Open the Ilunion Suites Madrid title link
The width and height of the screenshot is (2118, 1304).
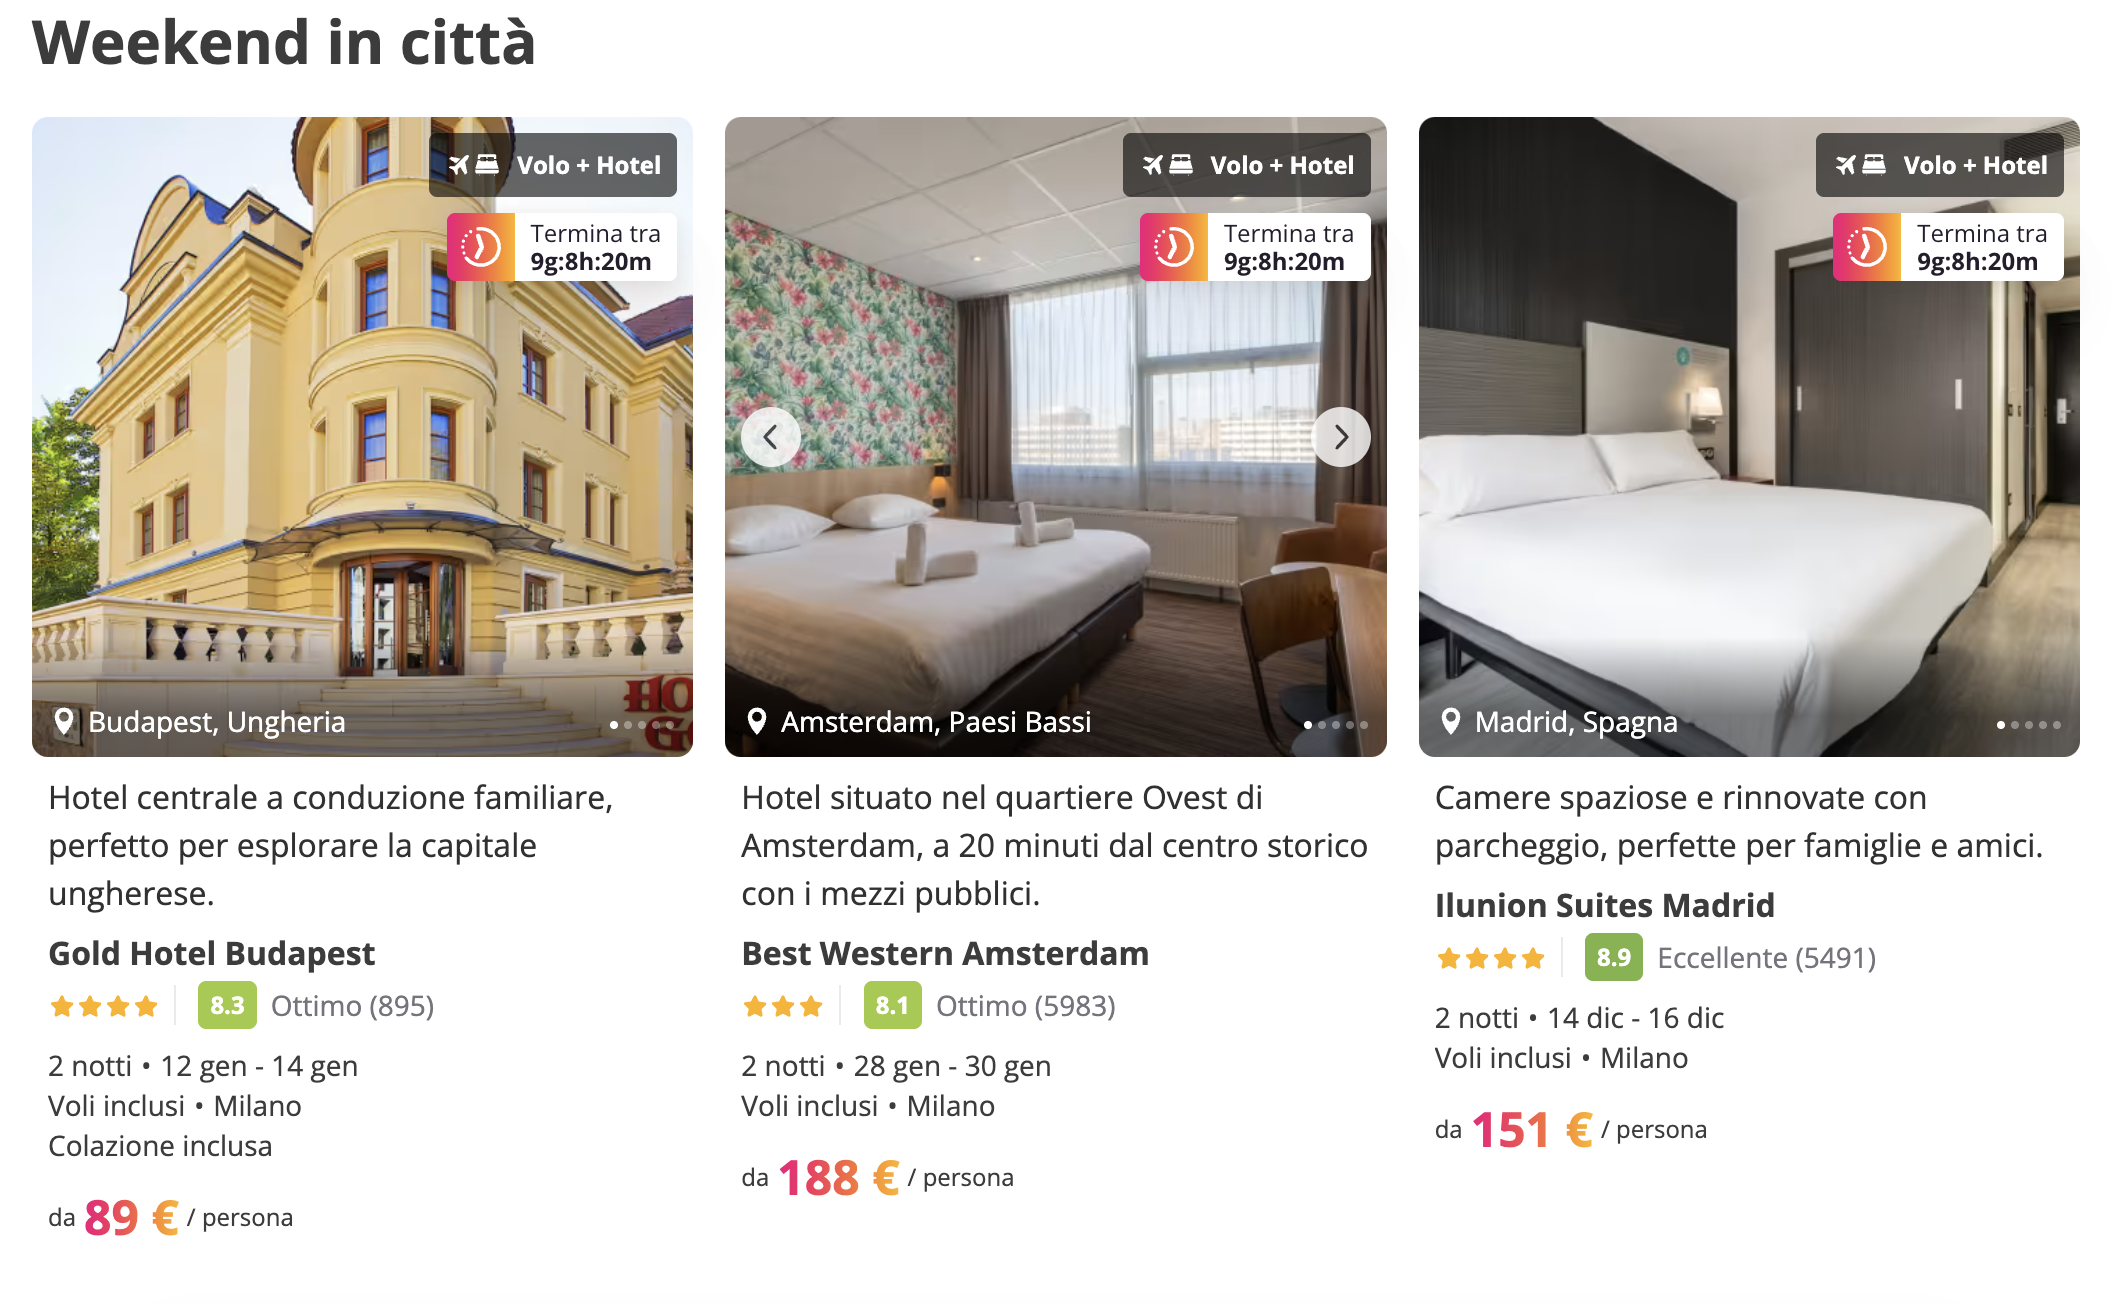point(1604,905)
